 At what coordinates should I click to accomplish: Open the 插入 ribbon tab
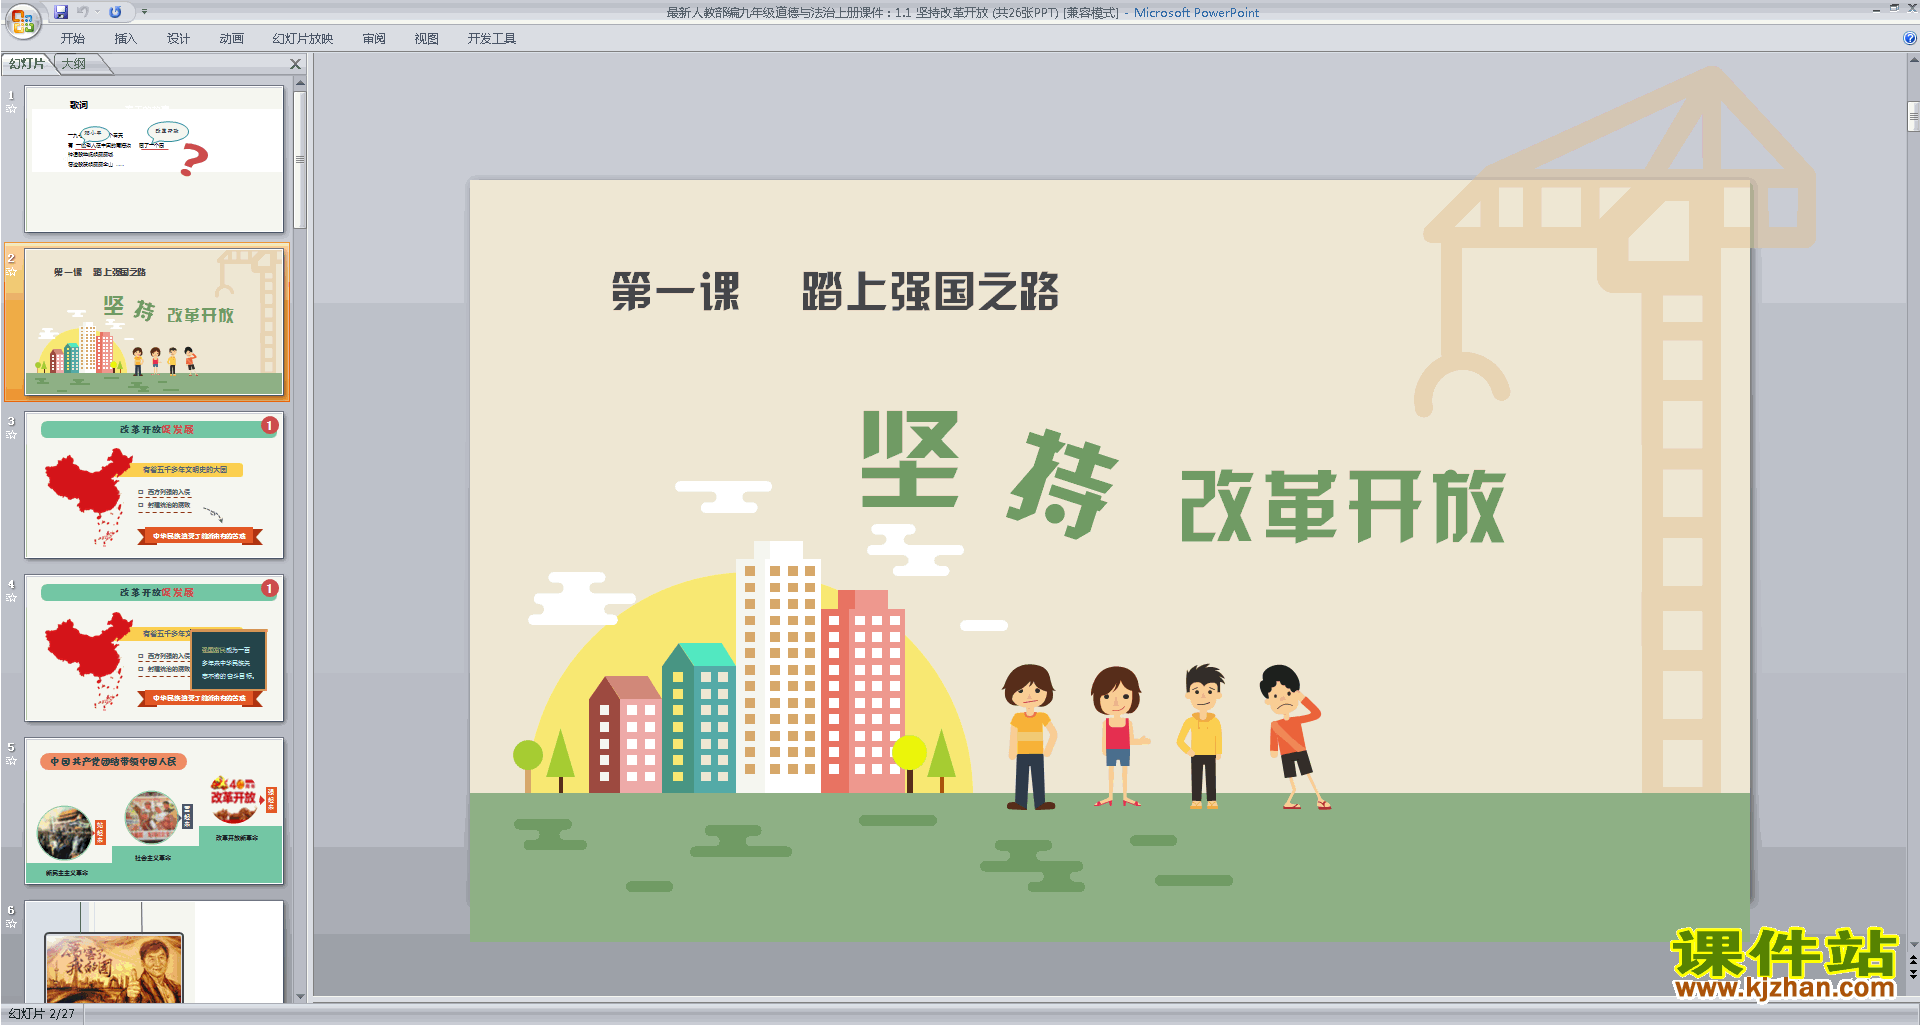point(125,39)
